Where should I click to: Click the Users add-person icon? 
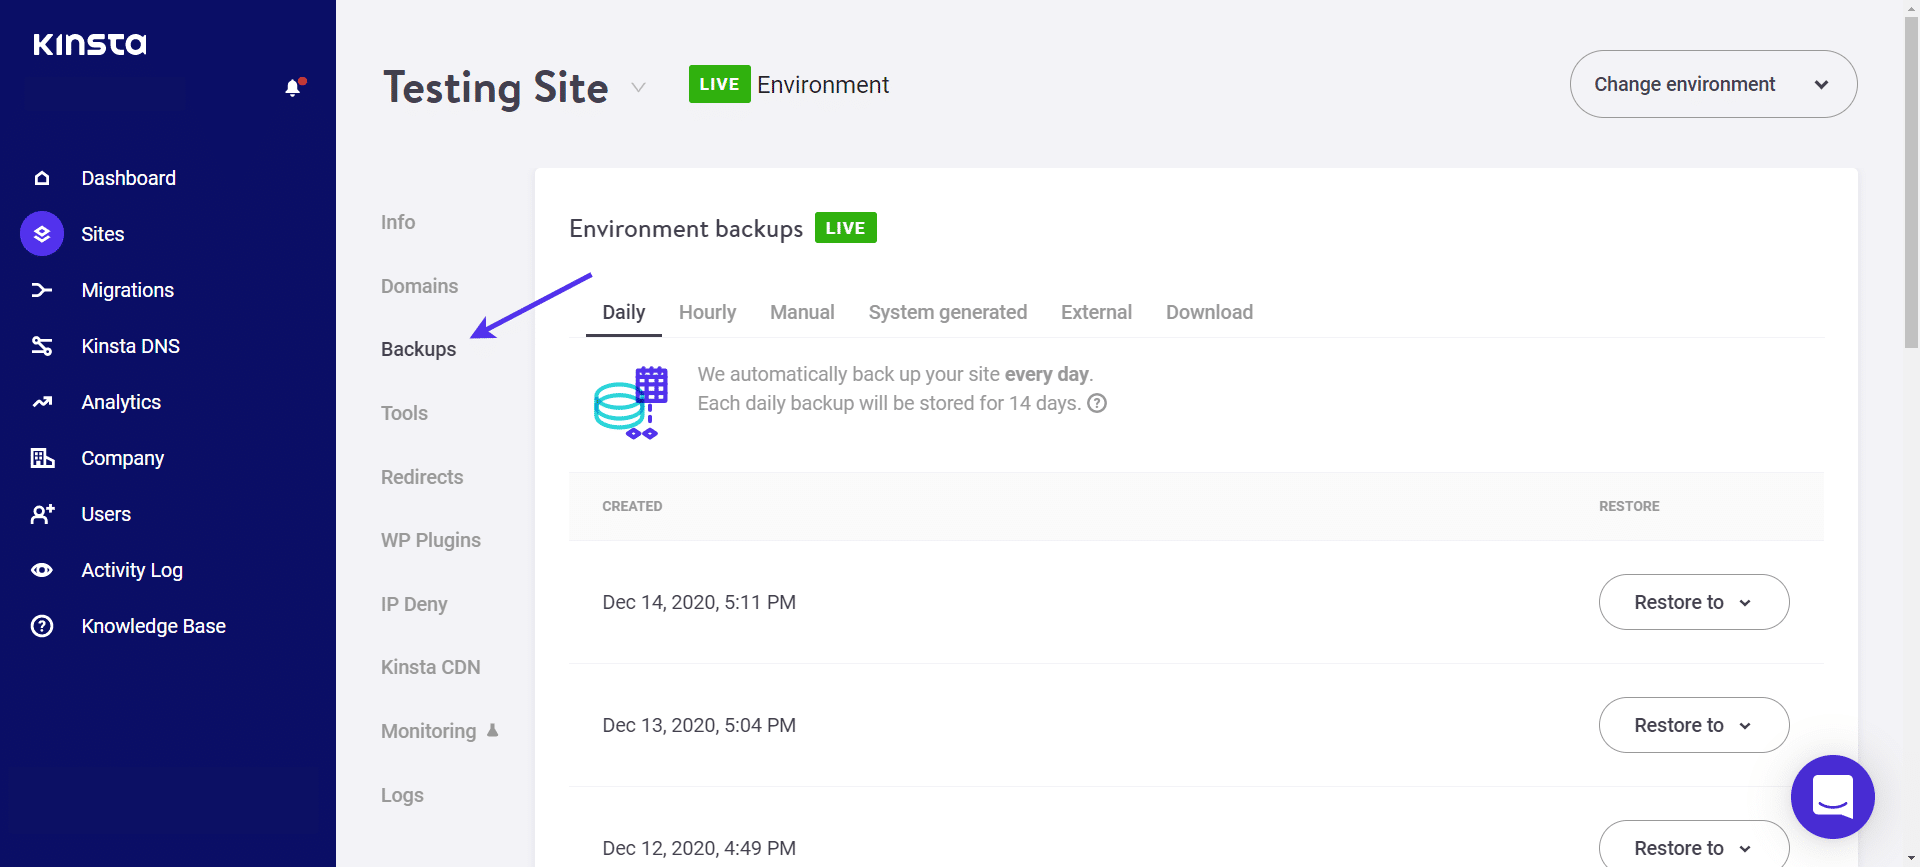pos(42,514)
